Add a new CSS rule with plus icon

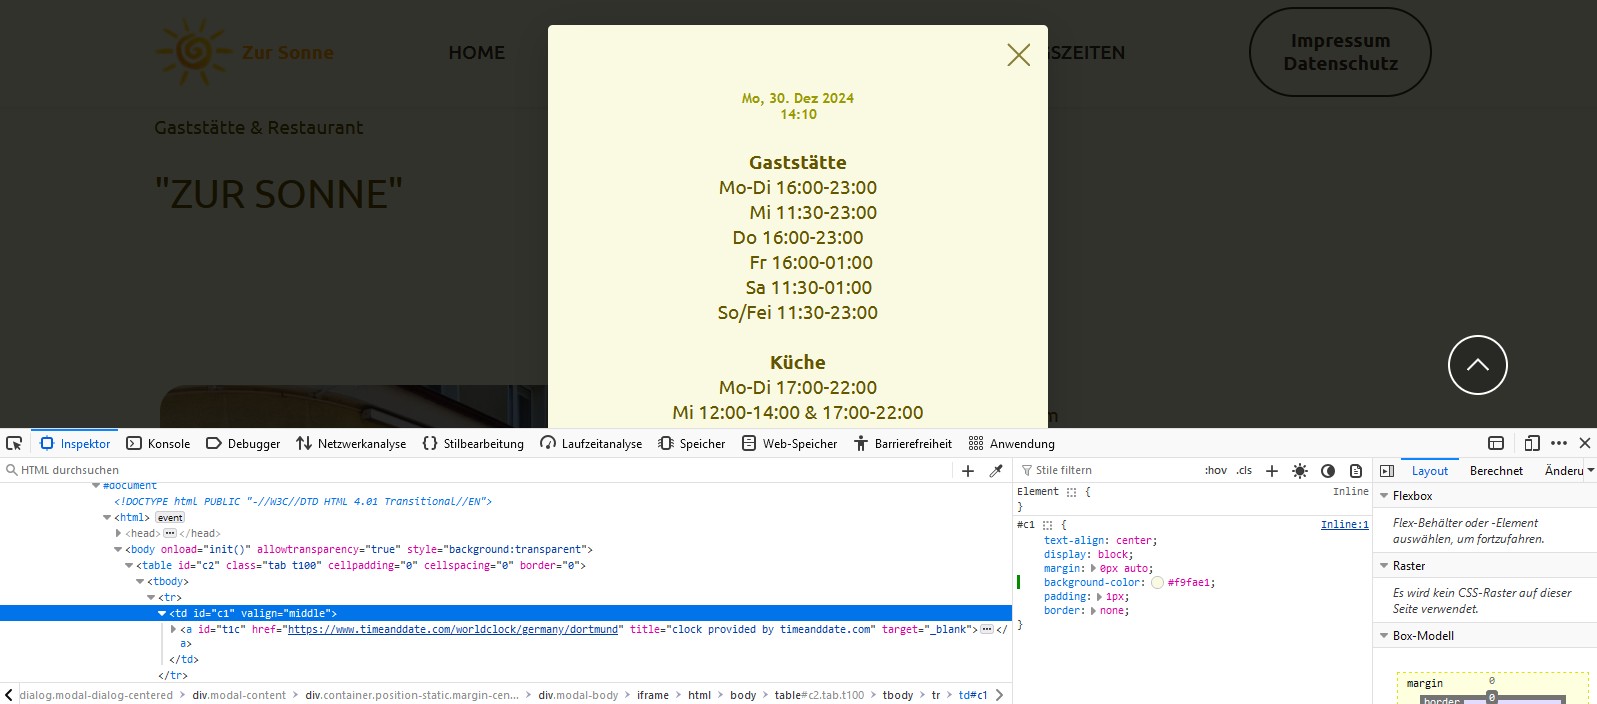1272,470
